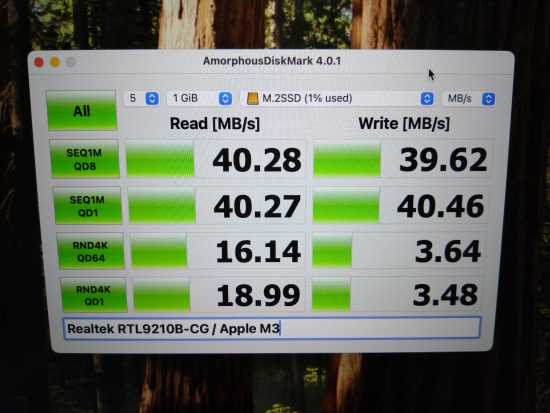Click the SEQ1M QD8 read progress bar

pyautogui.click(x=160, y=160)
